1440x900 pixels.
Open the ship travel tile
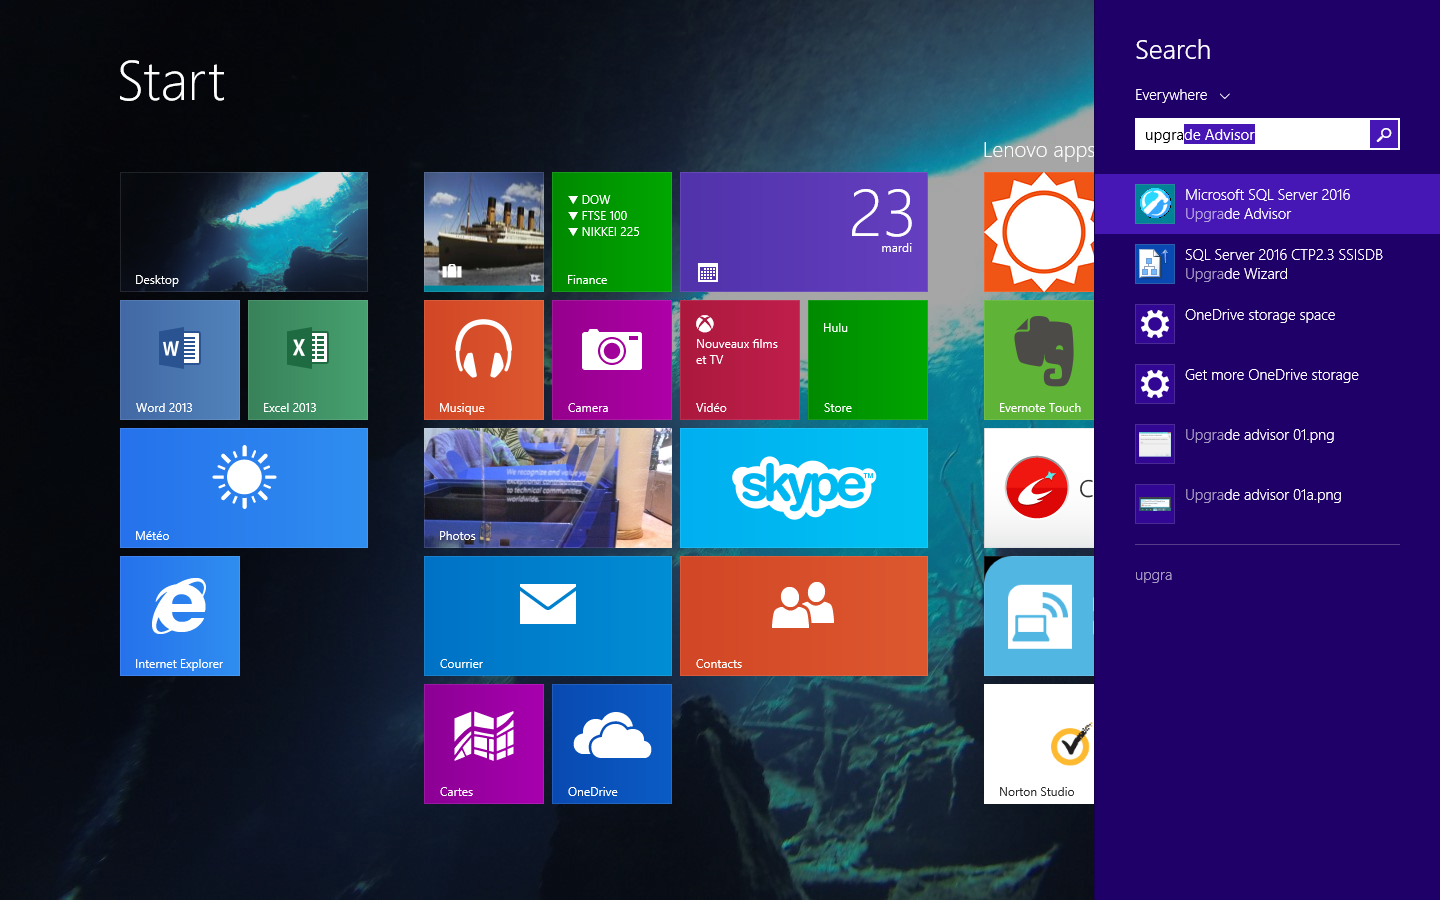pos(484,232)
